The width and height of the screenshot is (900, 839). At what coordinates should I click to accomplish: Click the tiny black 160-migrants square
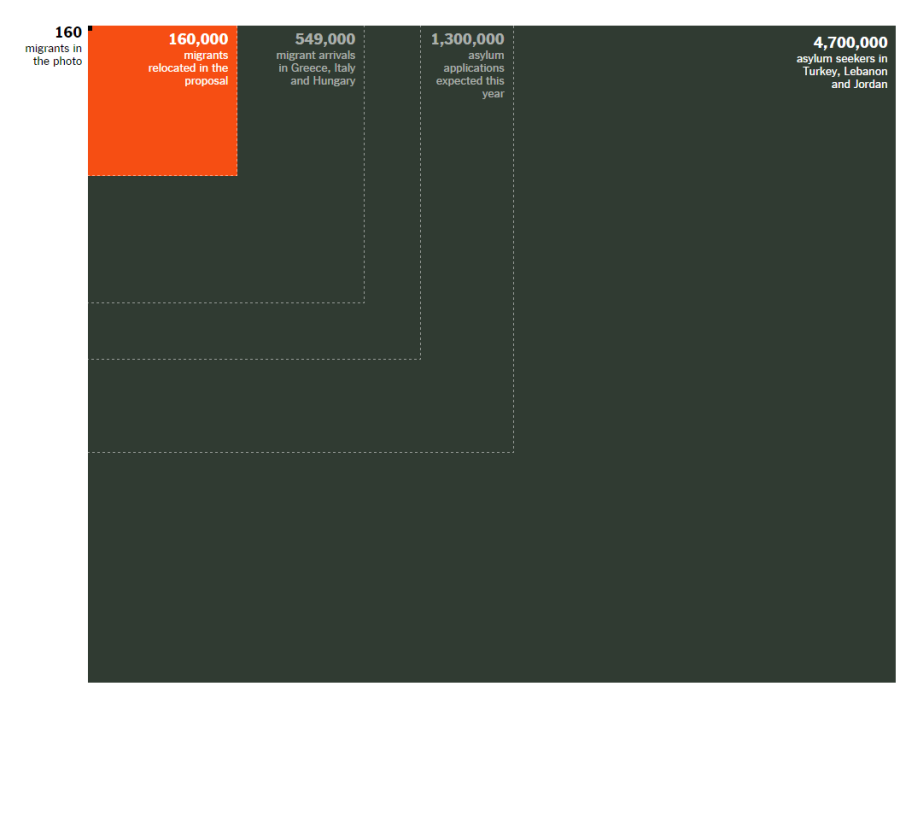click(x=90, y=28)
